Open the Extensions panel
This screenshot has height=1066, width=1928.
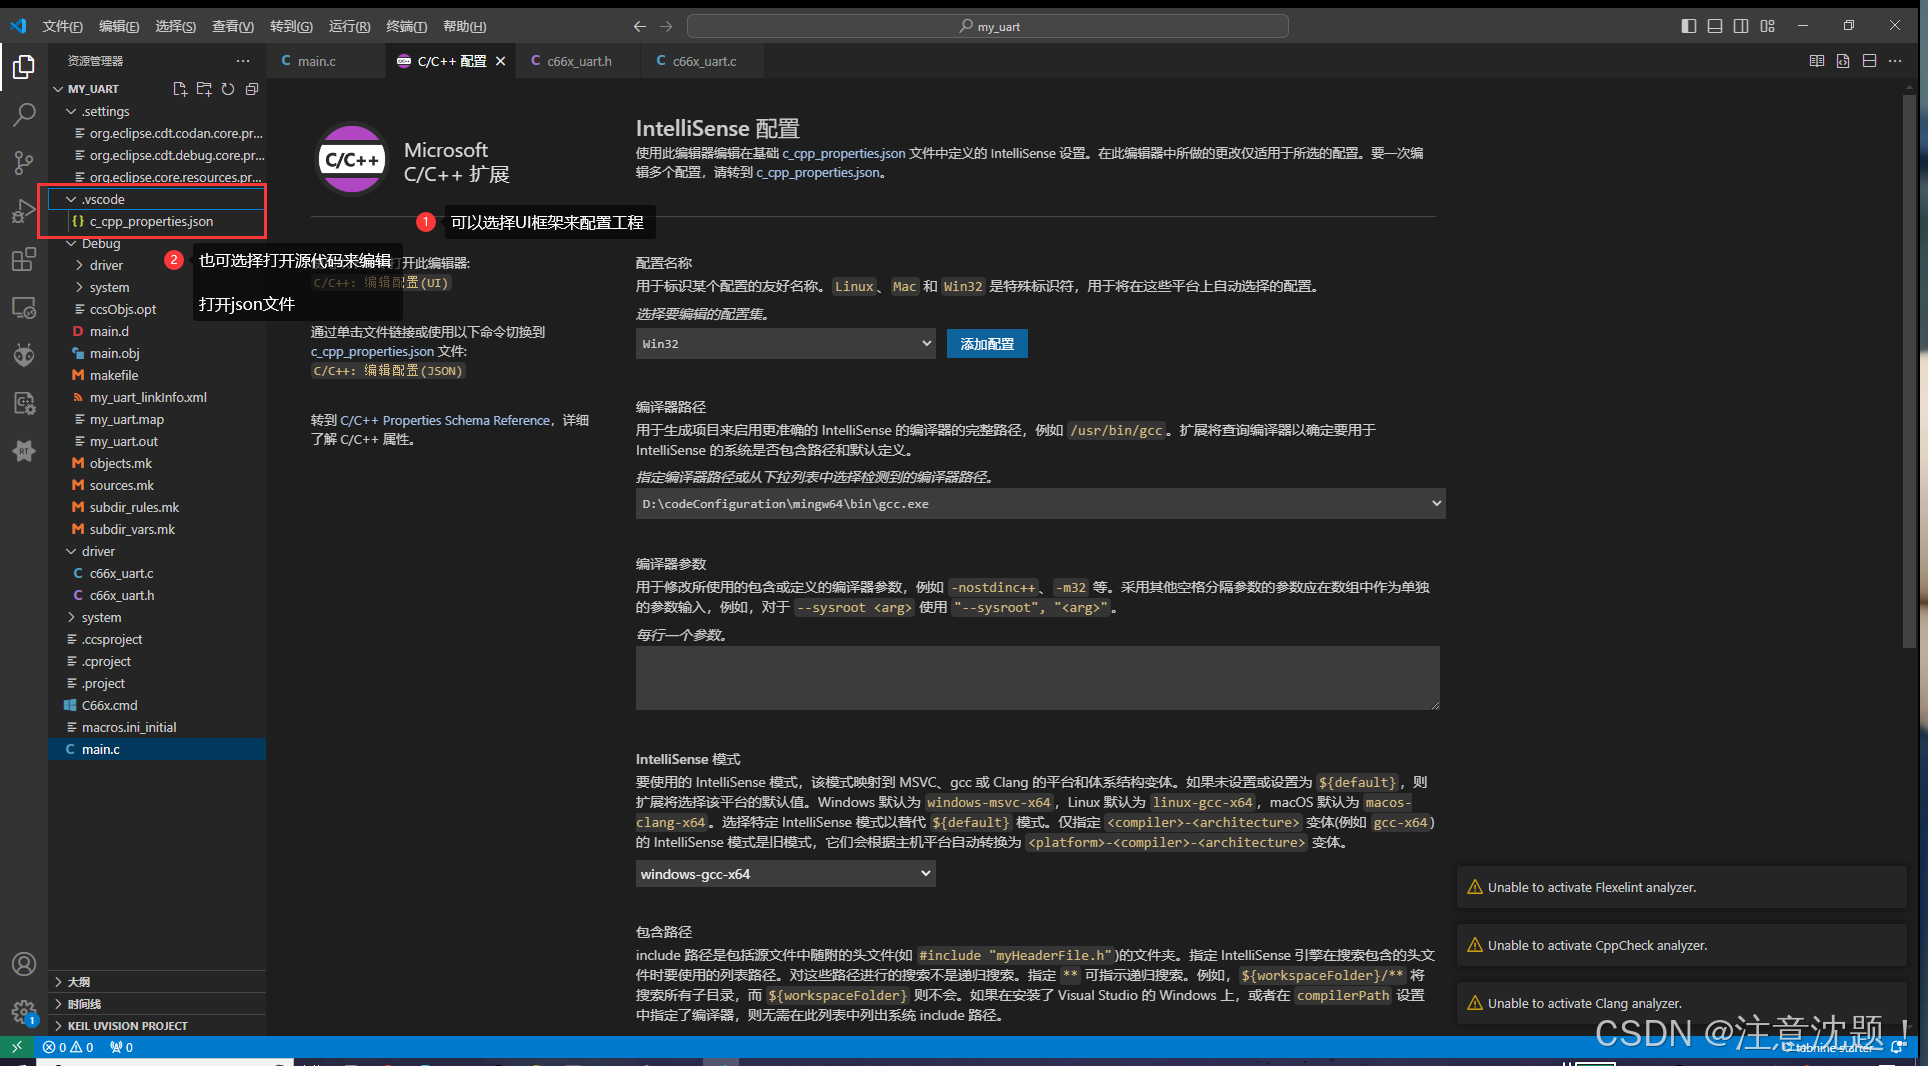point(24,259)
